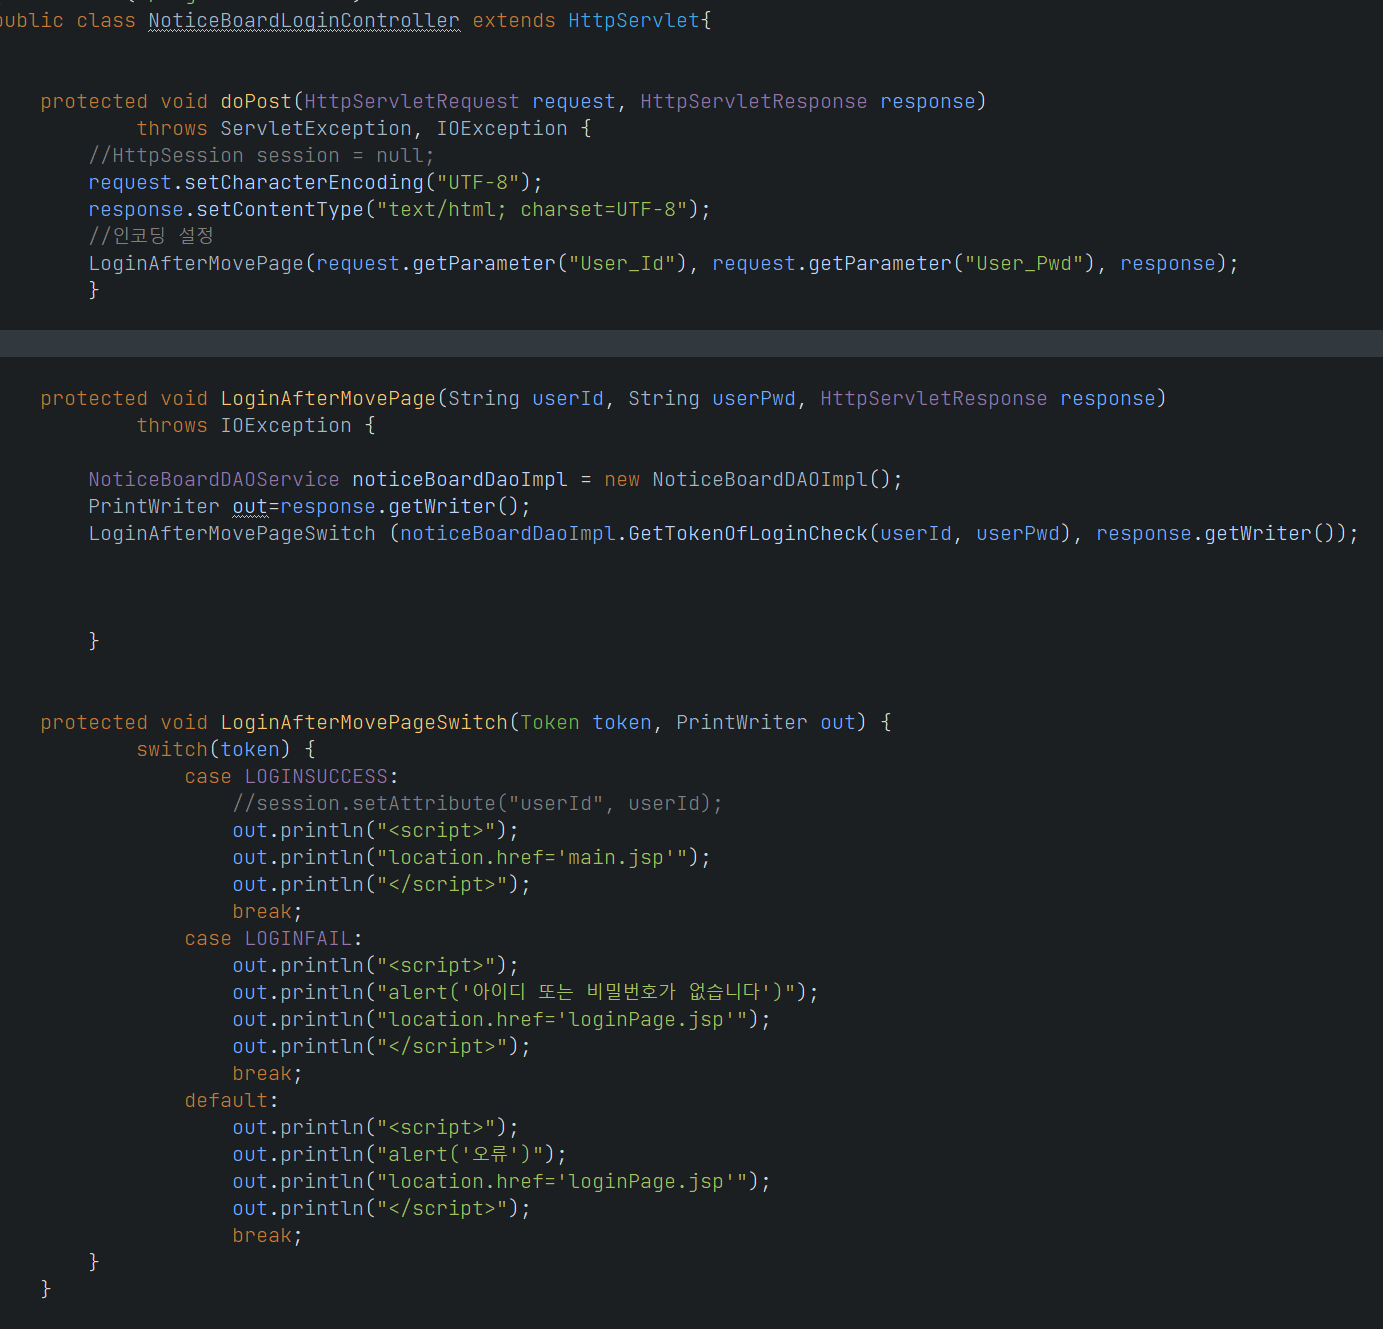Click alert string 아이디 또는 비밀번호가 없습니다

[x=586, y=992]
